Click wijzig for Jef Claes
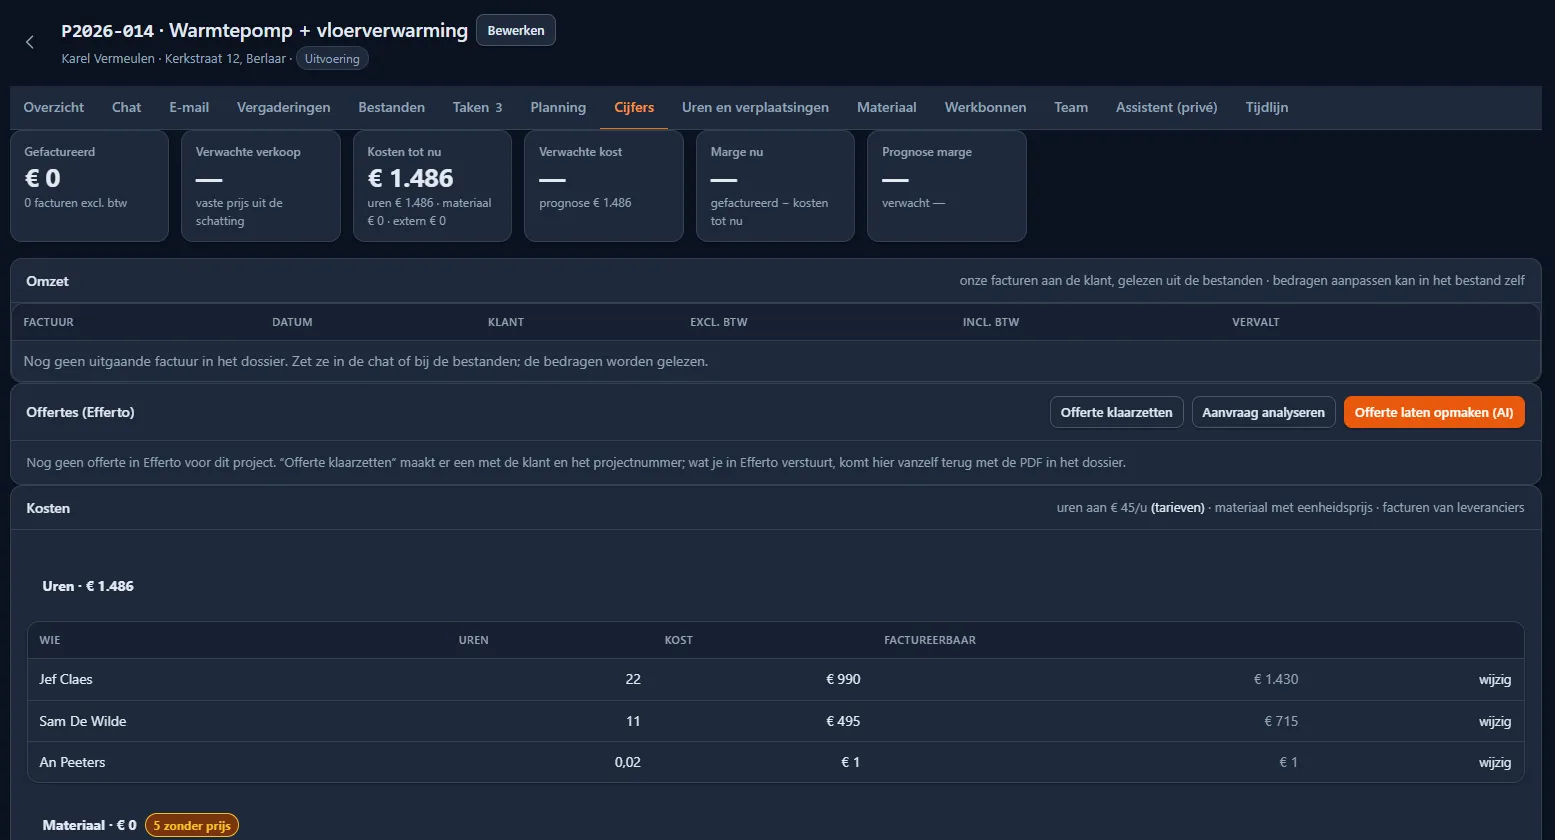Screen dimensions: 1555x840 [1495, 680]
